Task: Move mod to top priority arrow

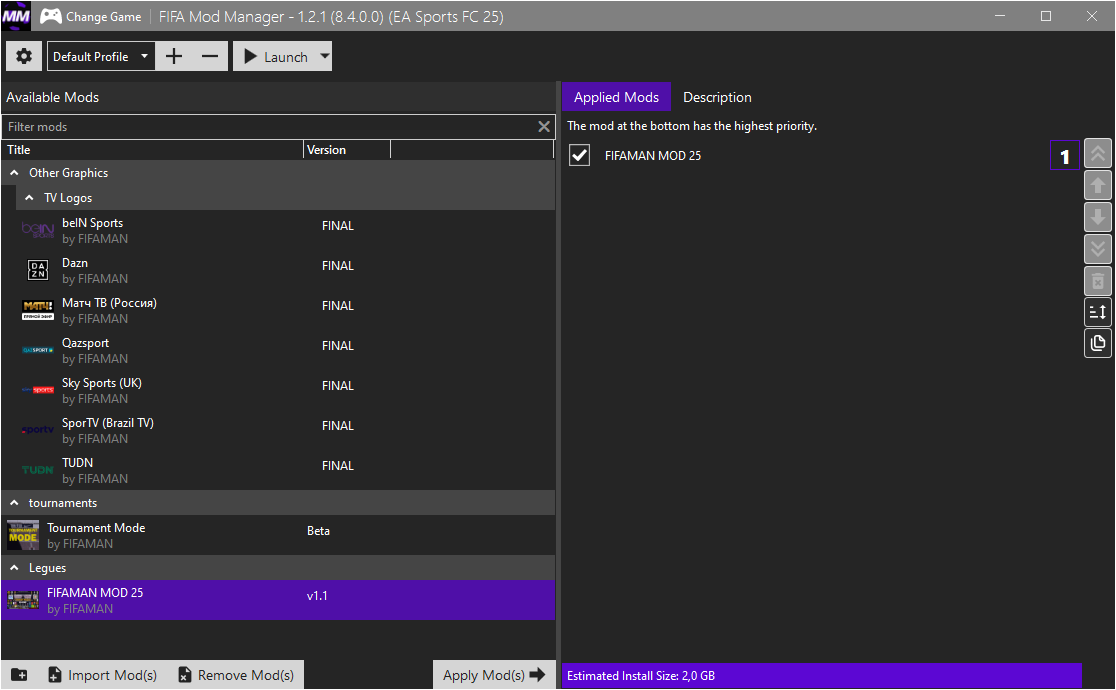Action: (1097, 154)
